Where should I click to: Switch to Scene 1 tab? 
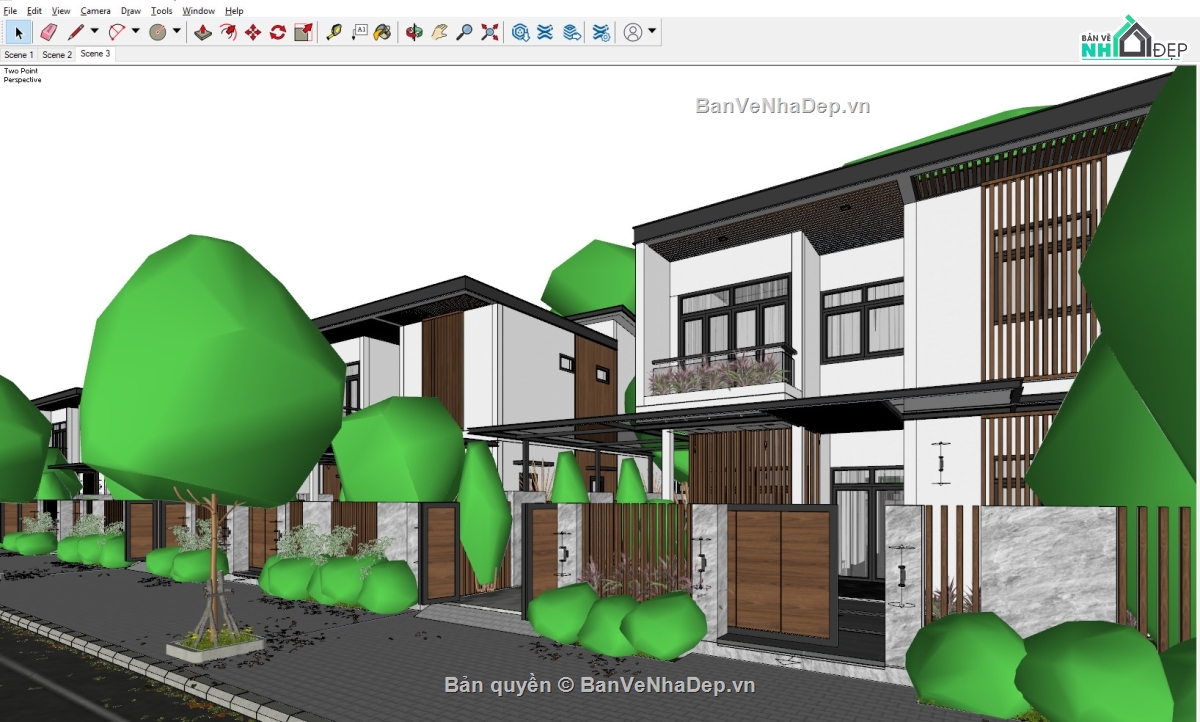click(18, 54)
